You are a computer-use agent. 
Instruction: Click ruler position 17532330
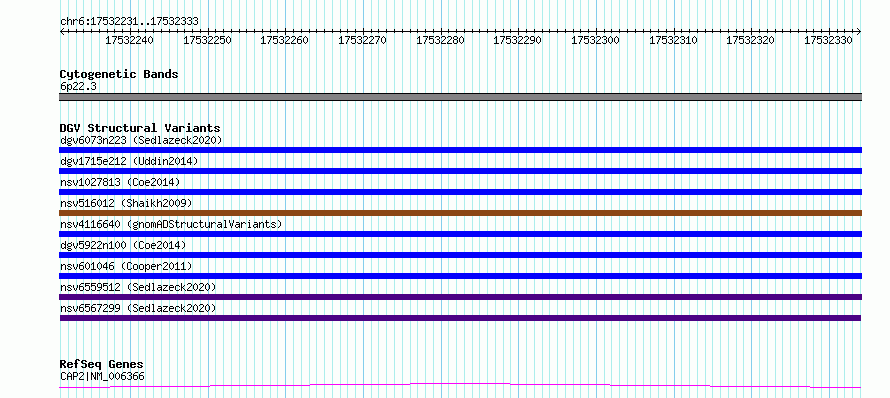pos(828,40)
